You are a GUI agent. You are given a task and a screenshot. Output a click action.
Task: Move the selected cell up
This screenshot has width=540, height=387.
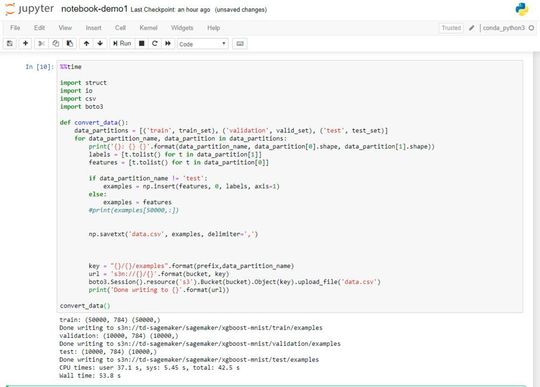pyautogui.click(x=86, y=43)
